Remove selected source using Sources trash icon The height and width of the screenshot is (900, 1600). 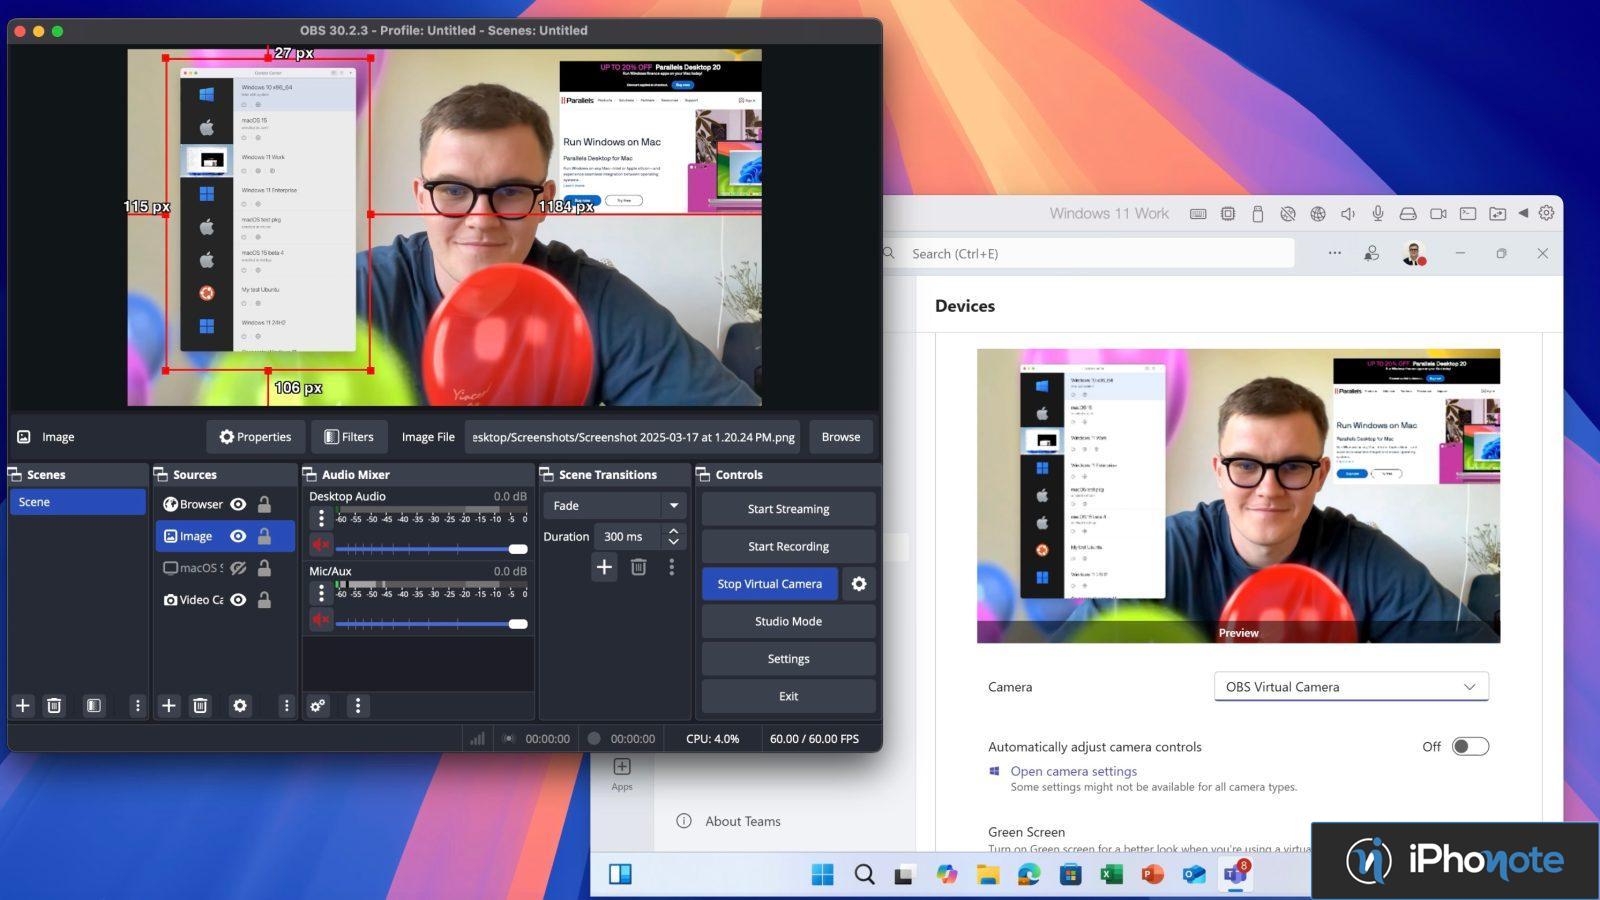tap(200, 706)
